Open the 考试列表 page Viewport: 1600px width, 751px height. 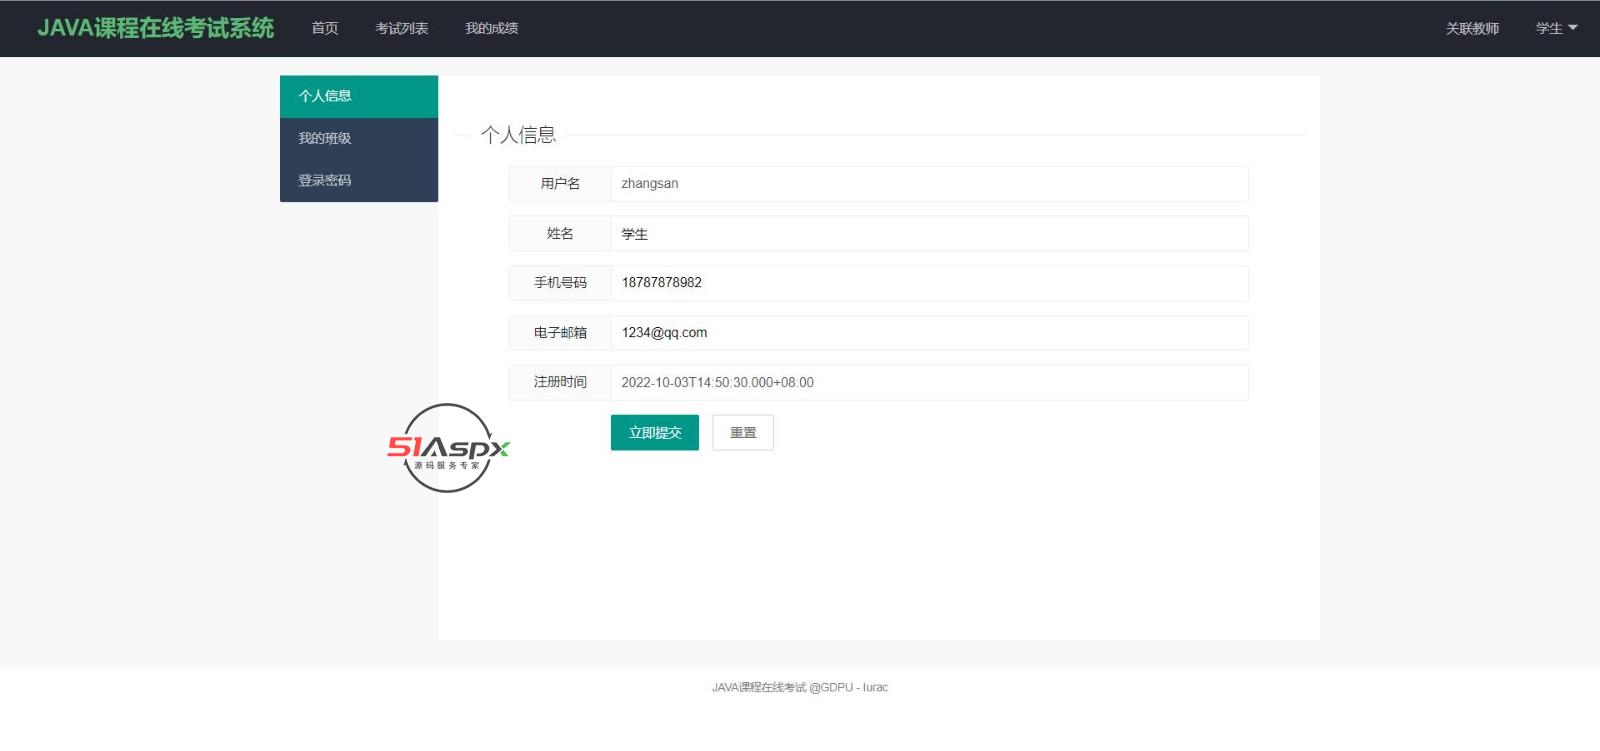point(401,28)
